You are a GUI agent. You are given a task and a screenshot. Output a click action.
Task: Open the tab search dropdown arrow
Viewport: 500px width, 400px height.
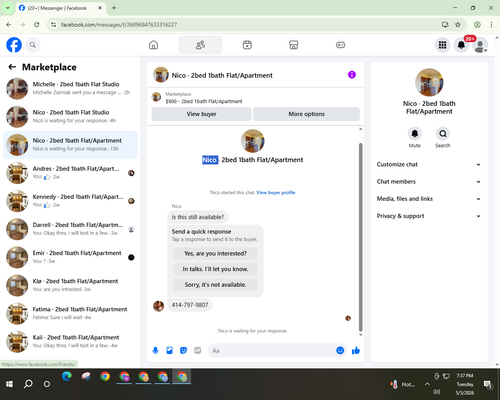pos(7,8)
